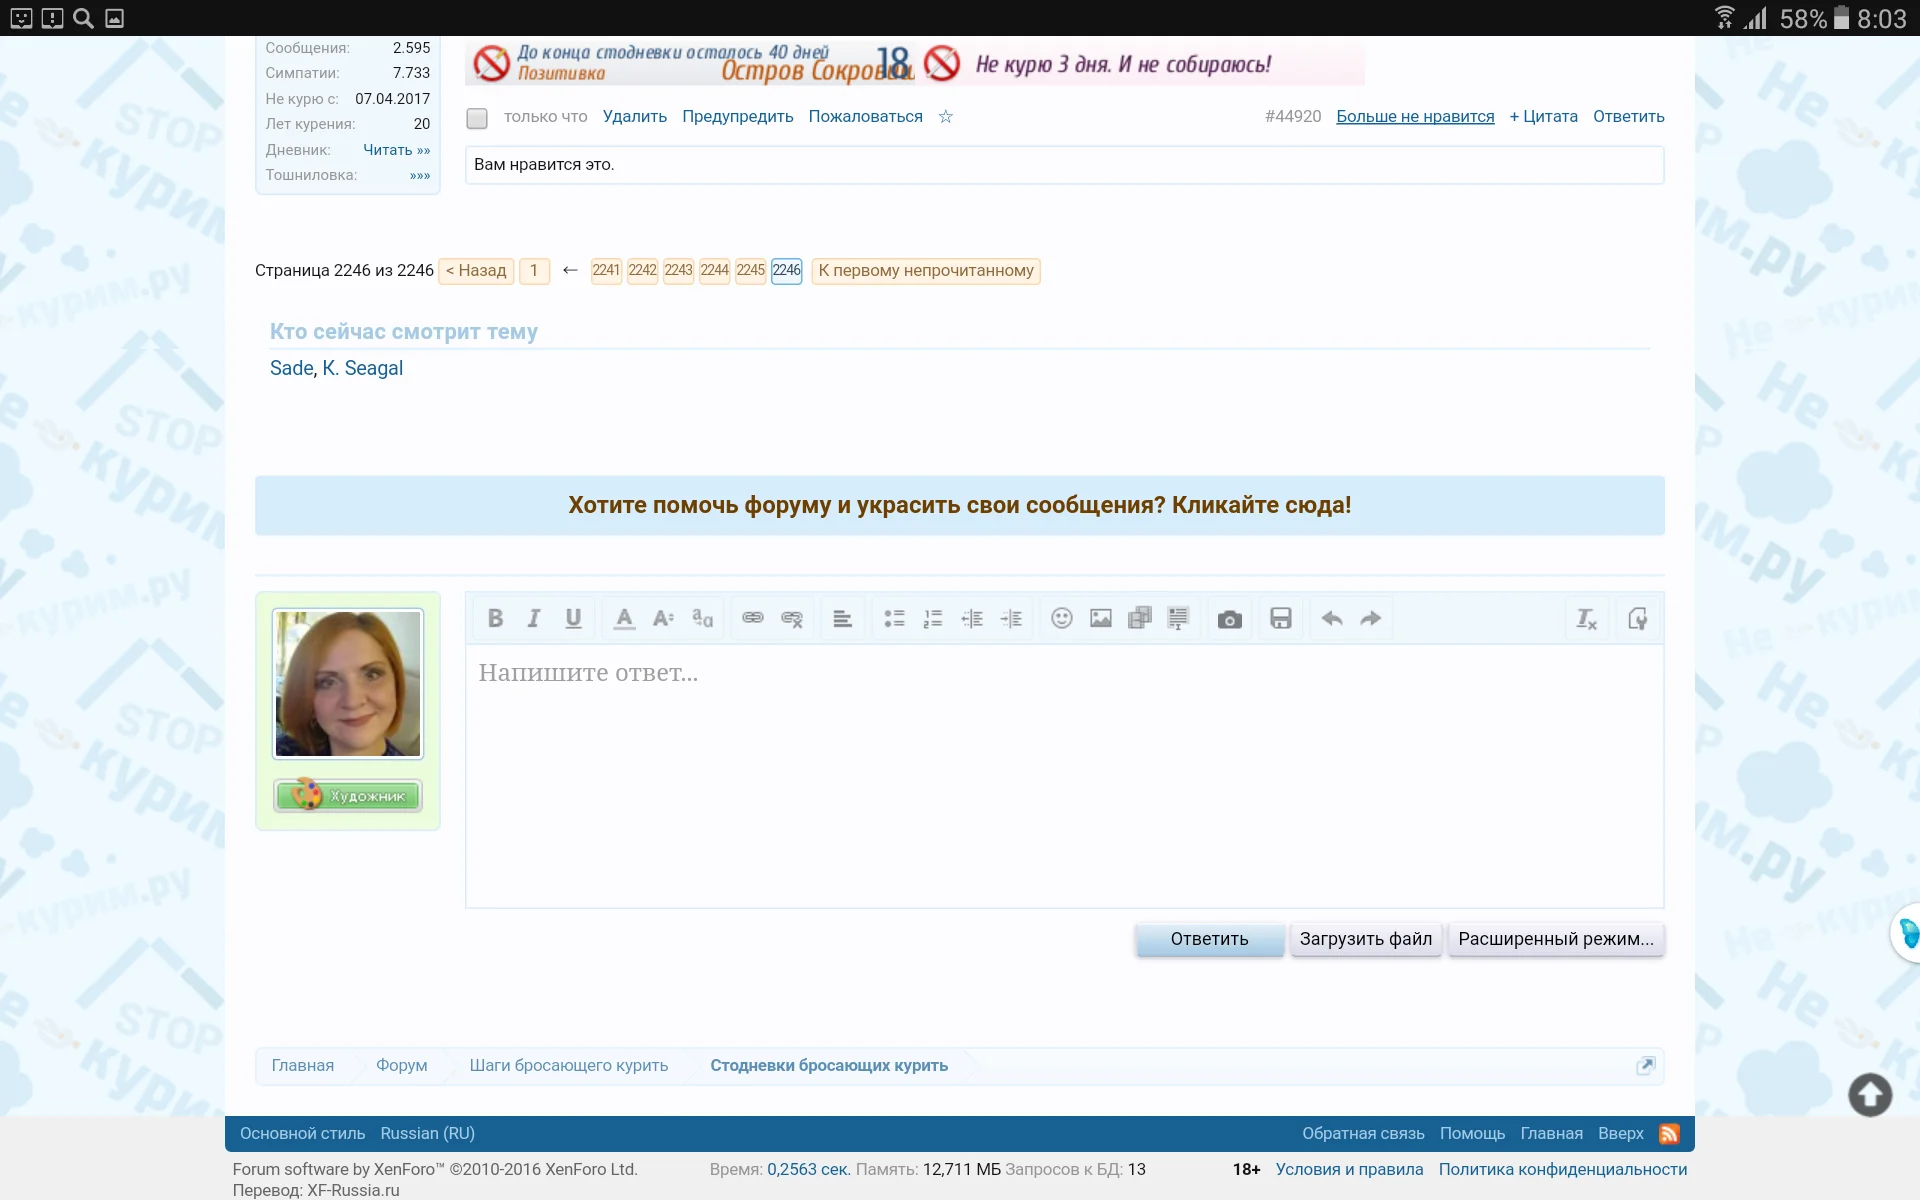Open page 2241 of the thread
The image size is (1920, 1200).
pos(605,270)
